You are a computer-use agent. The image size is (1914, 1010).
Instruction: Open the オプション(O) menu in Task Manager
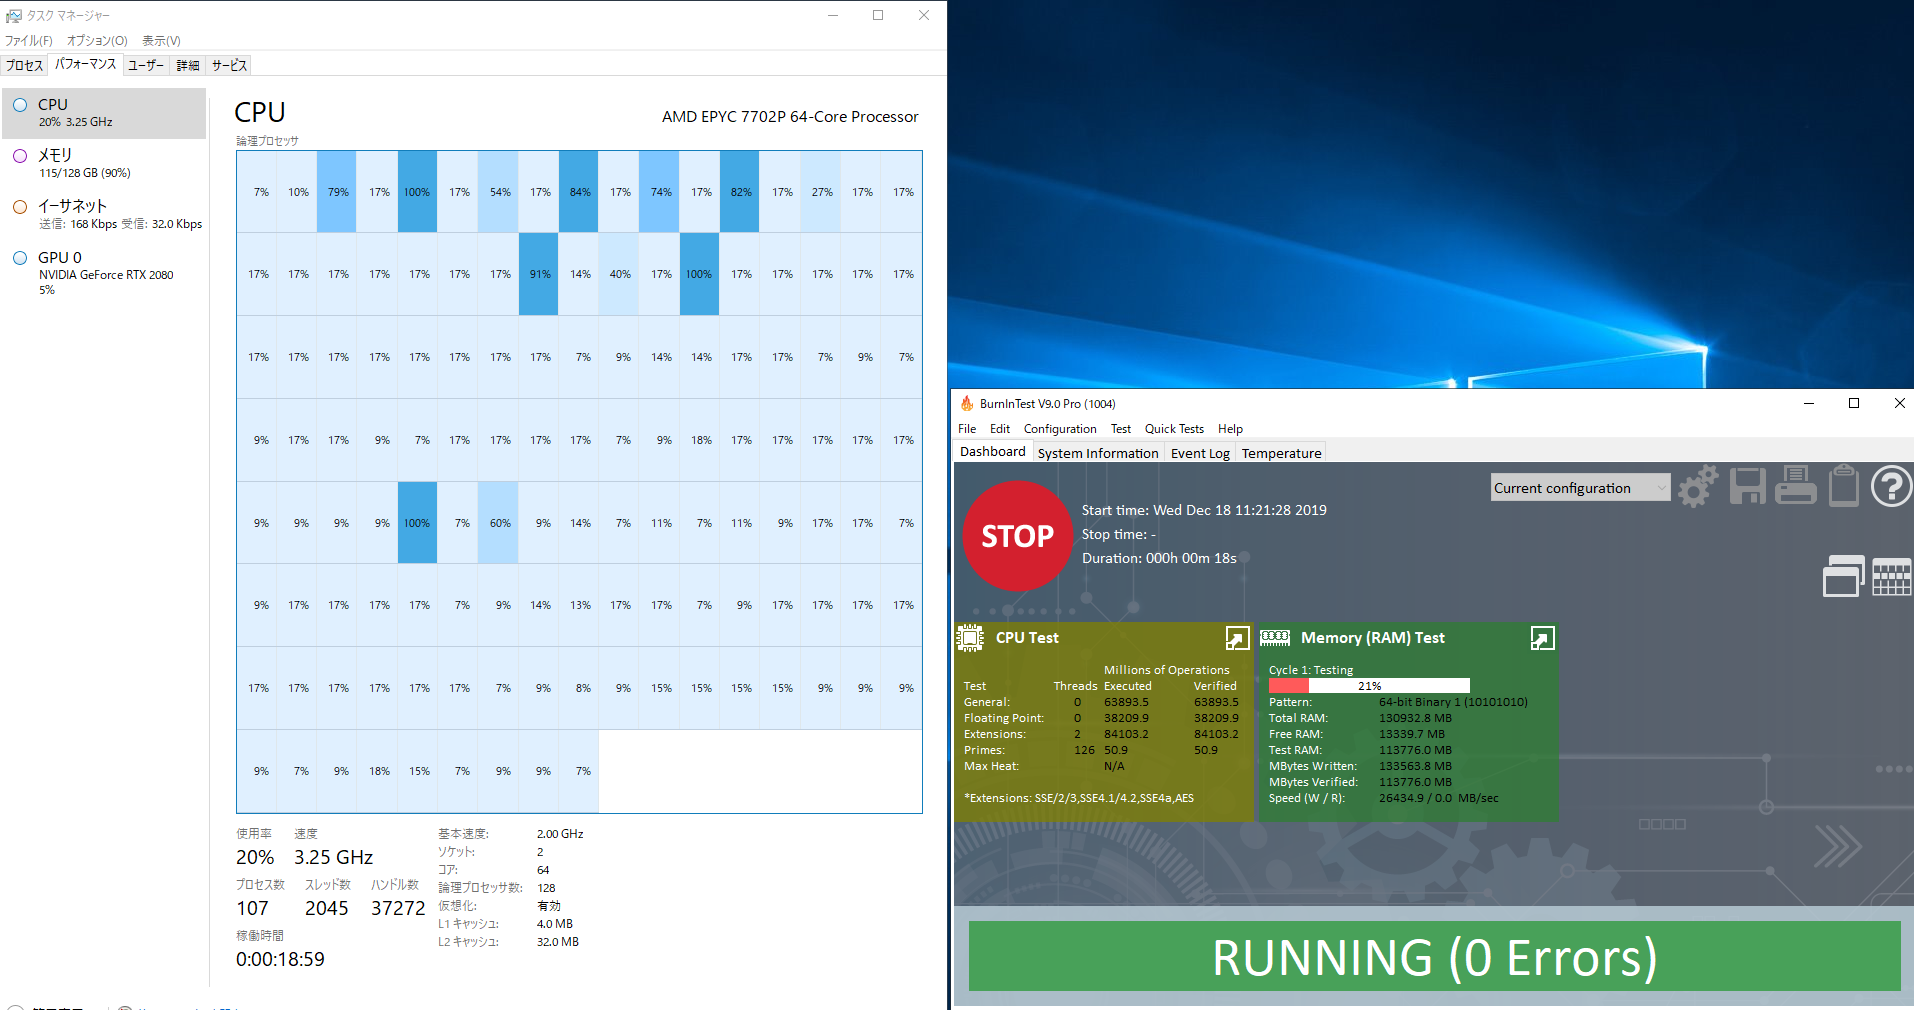pos(97,41)
